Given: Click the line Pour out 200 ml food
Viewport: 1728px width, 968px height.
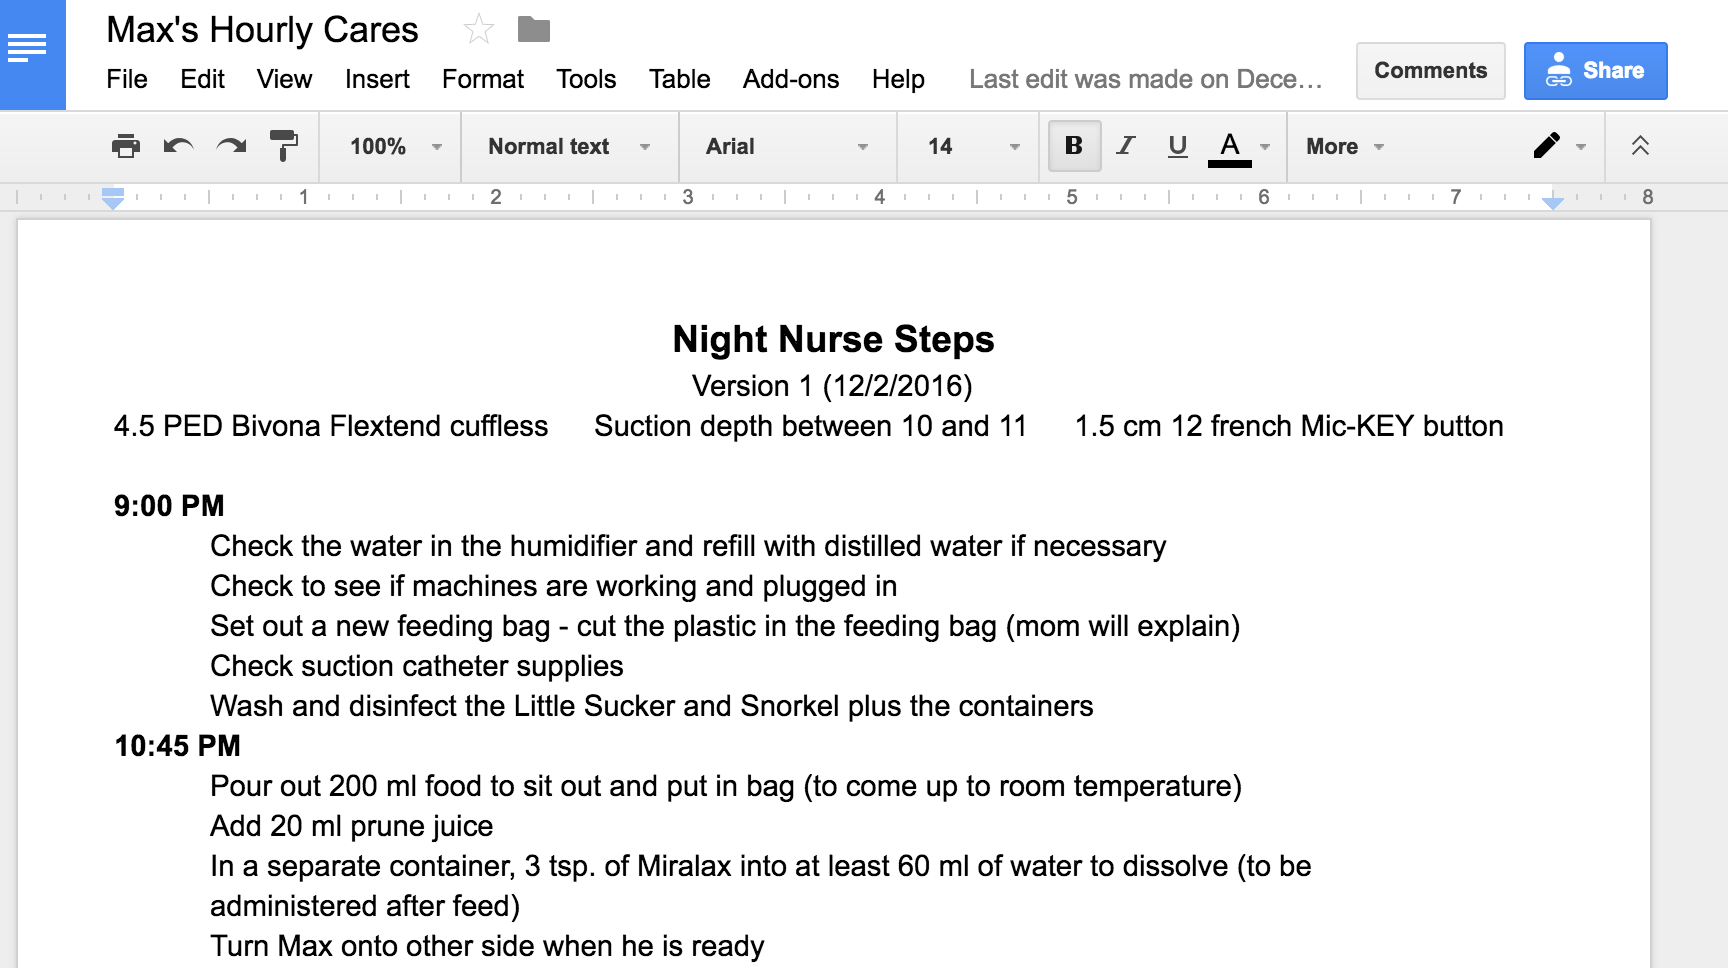Looking at the screenshot, I should (x=726, y=786).
